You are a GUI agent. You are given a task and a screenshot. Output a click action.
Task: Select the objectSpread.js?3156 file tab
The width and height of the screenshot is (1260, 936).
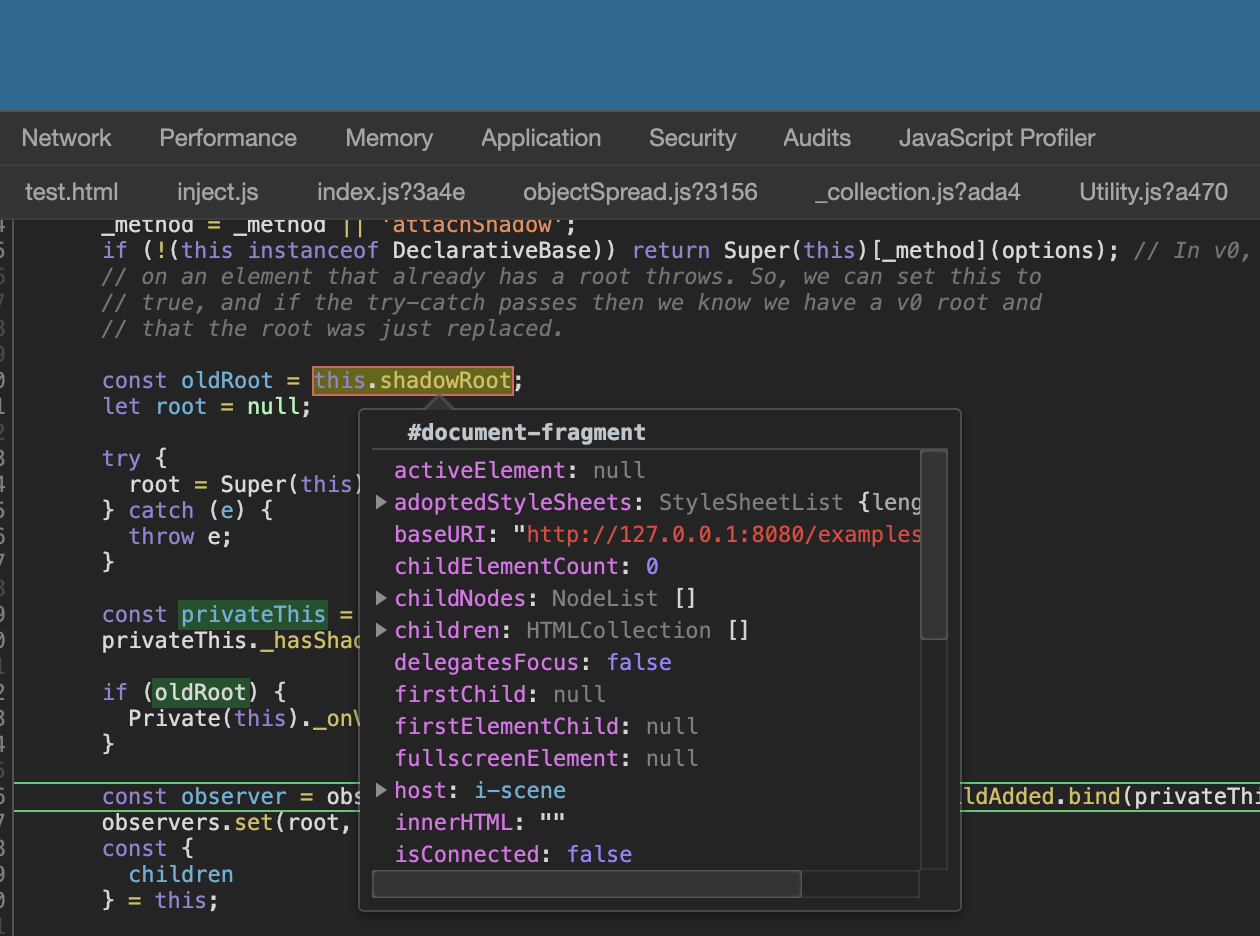click(640, 192)
